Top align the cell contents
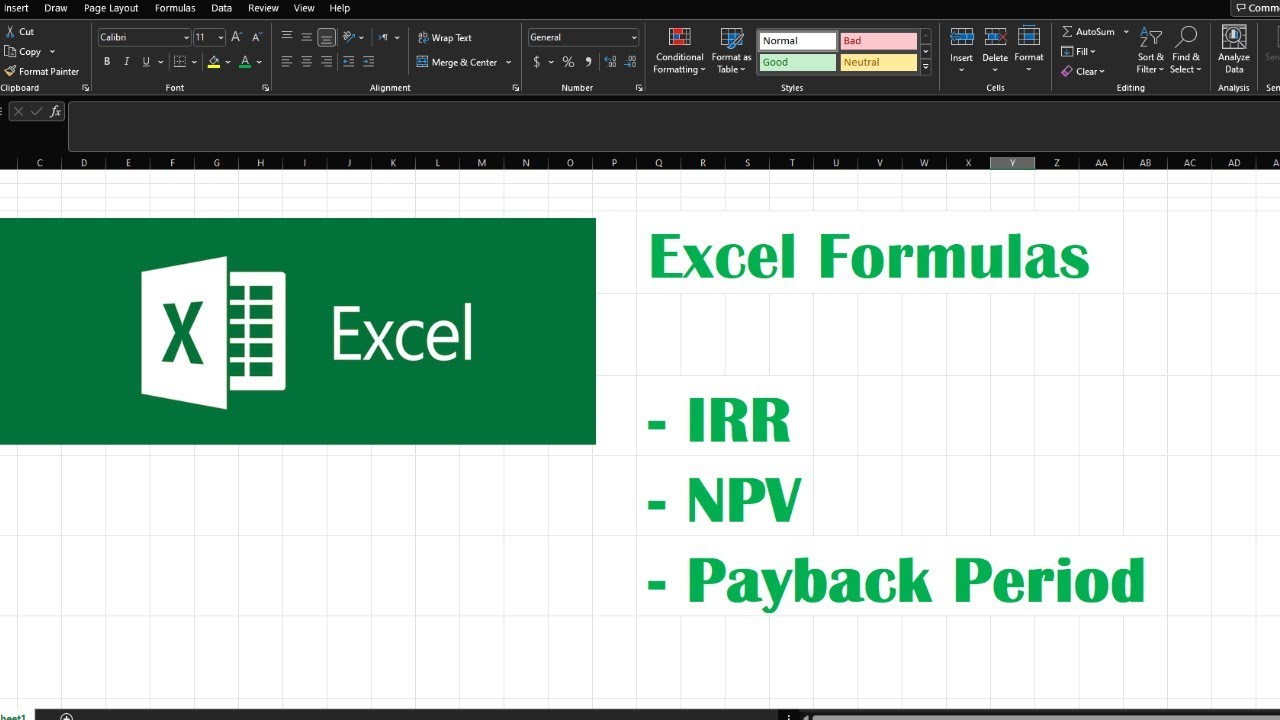1280x720 pixels. pyautogui.click(x=287, y=37)
